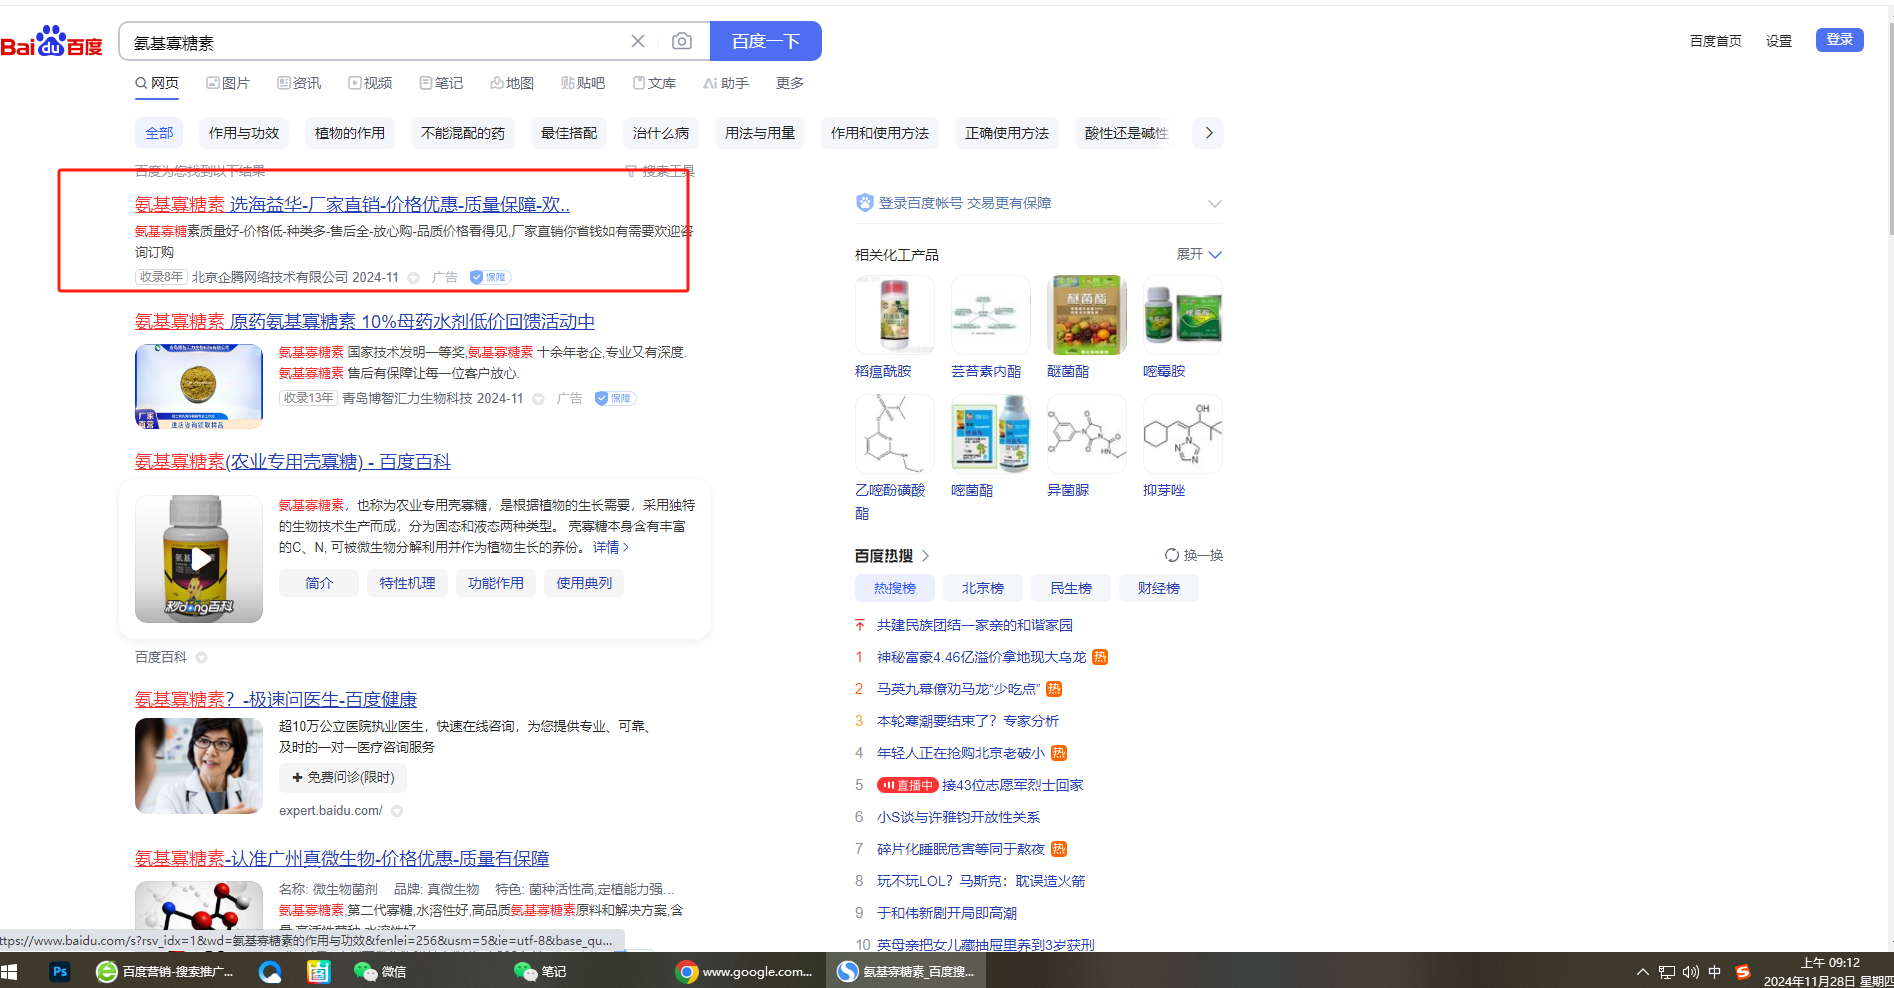Click the network icon in system tray
The height and width of the screenshot is (988, 1894).
tap(1666, 972)
